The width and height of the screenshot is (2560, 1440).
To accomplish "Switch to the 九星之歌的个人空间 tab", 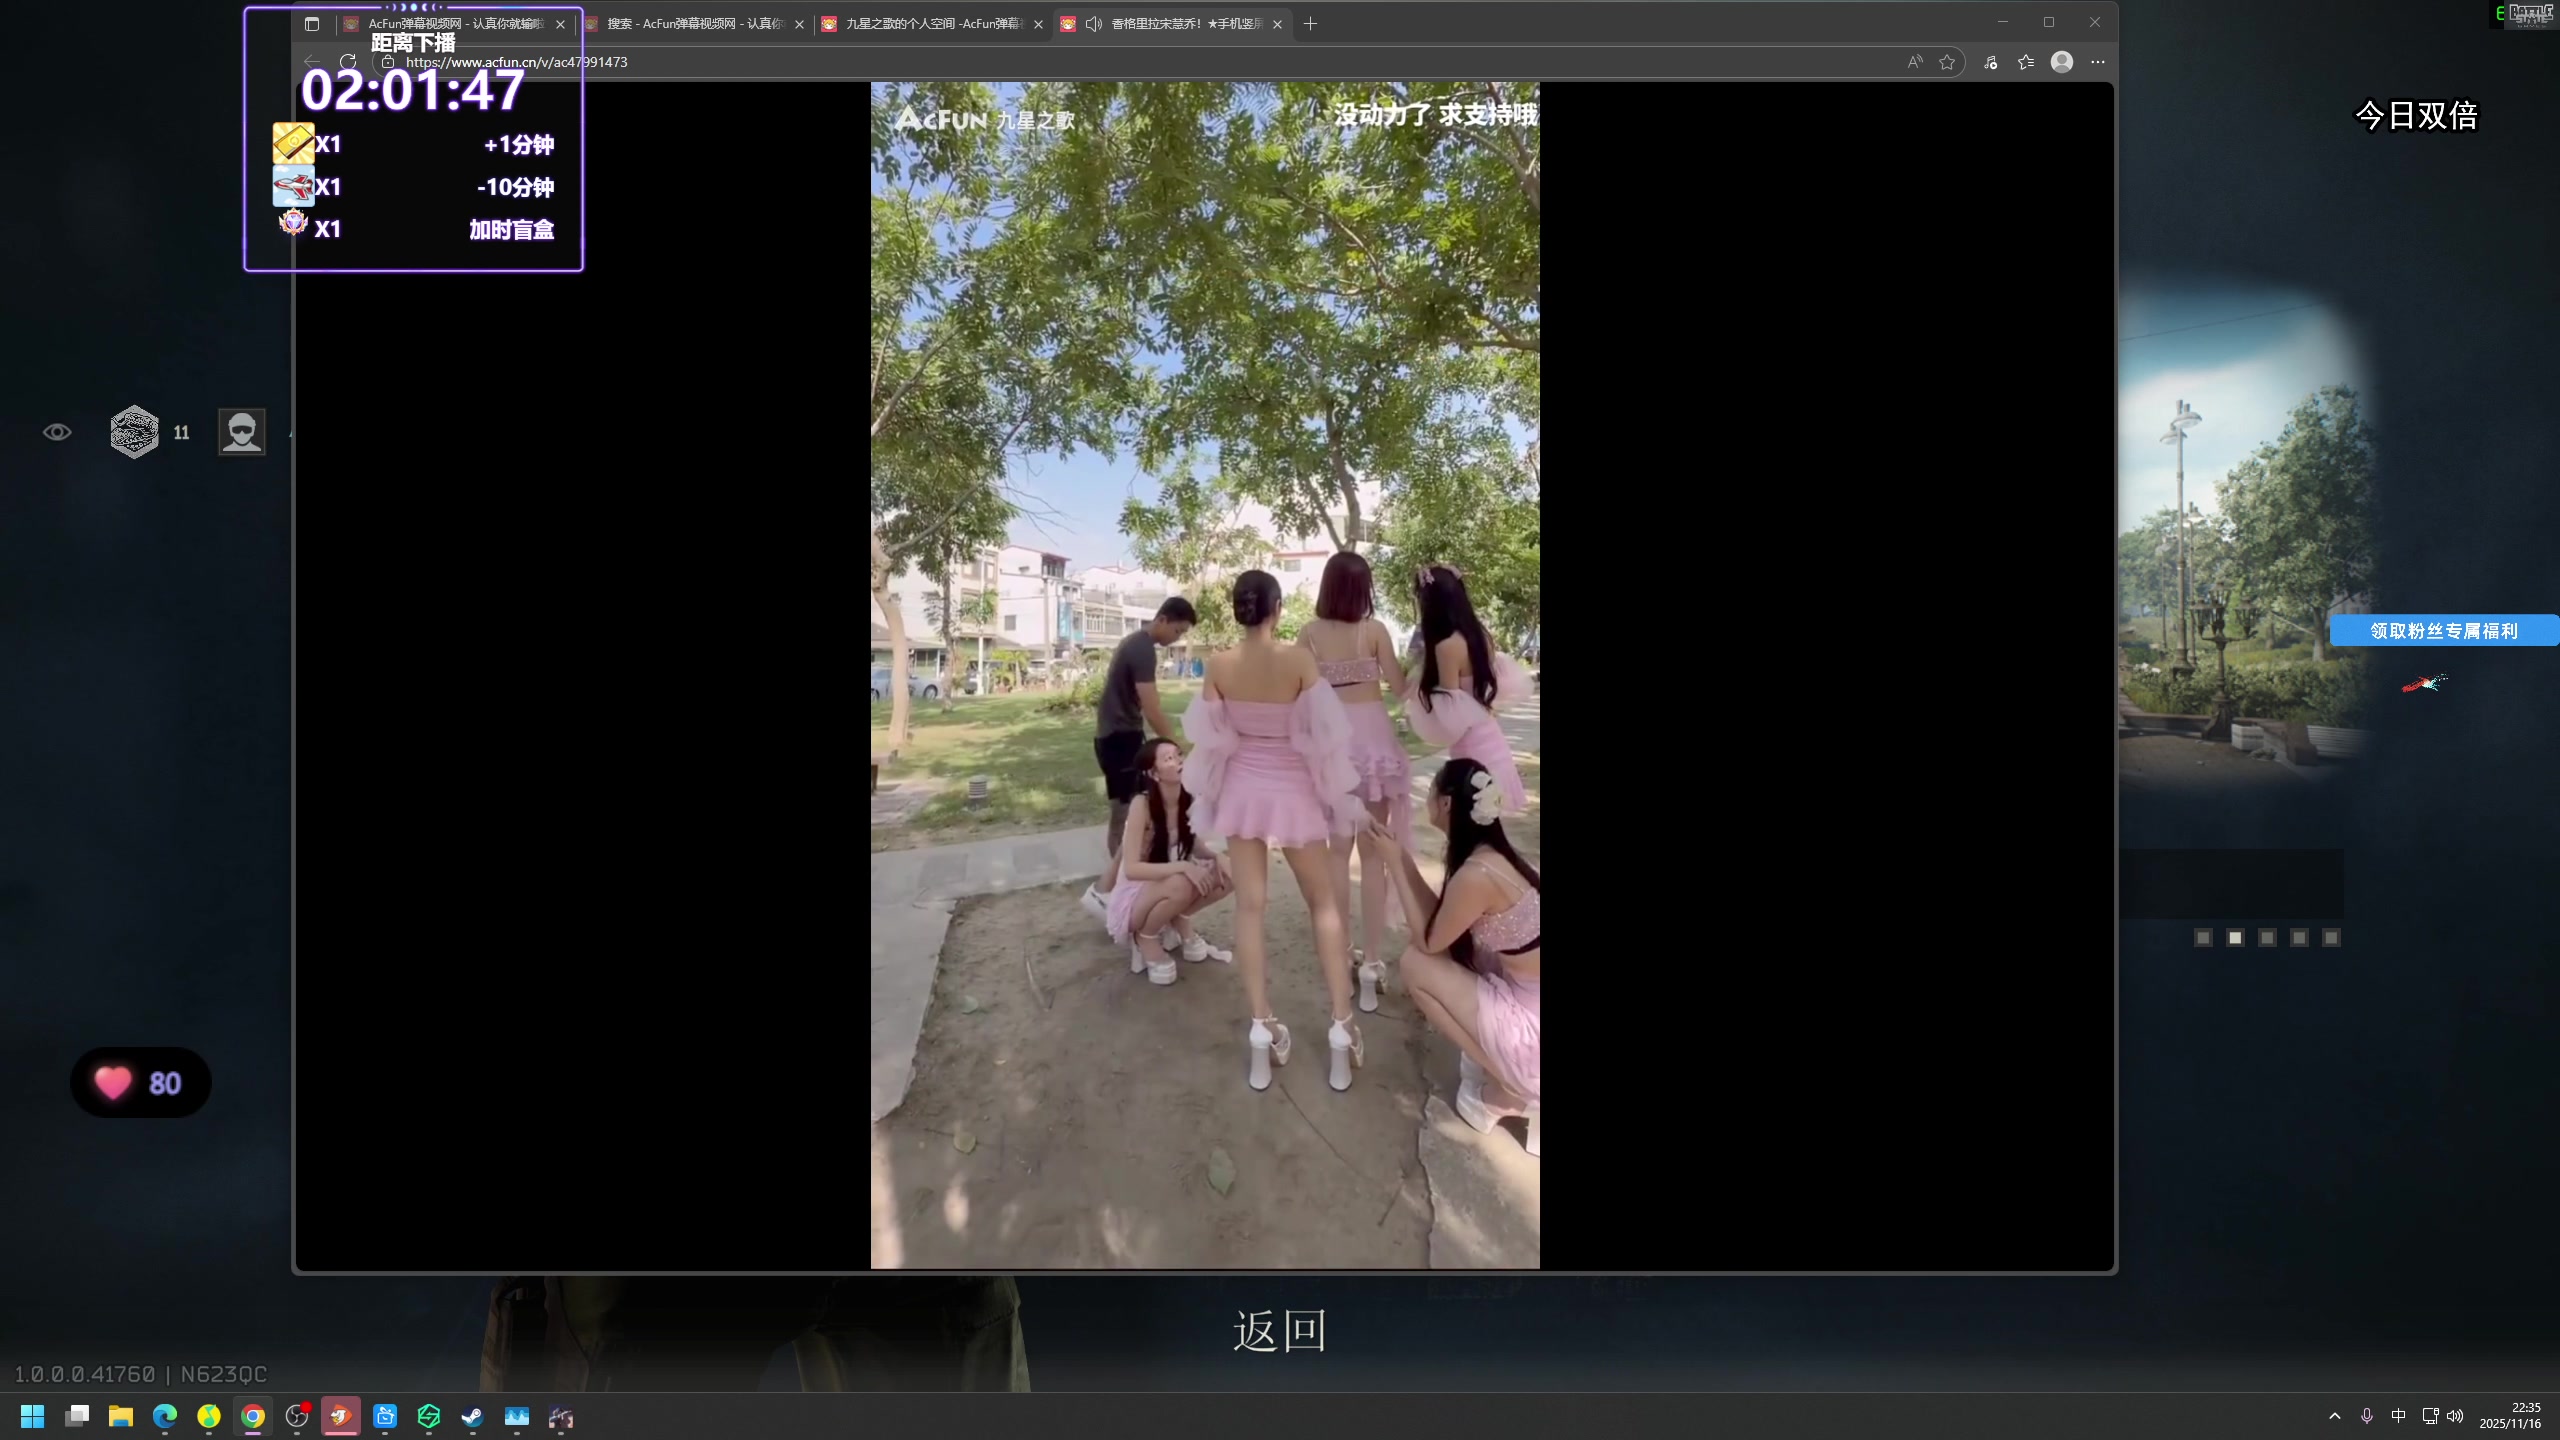I will tap(932, 24).
